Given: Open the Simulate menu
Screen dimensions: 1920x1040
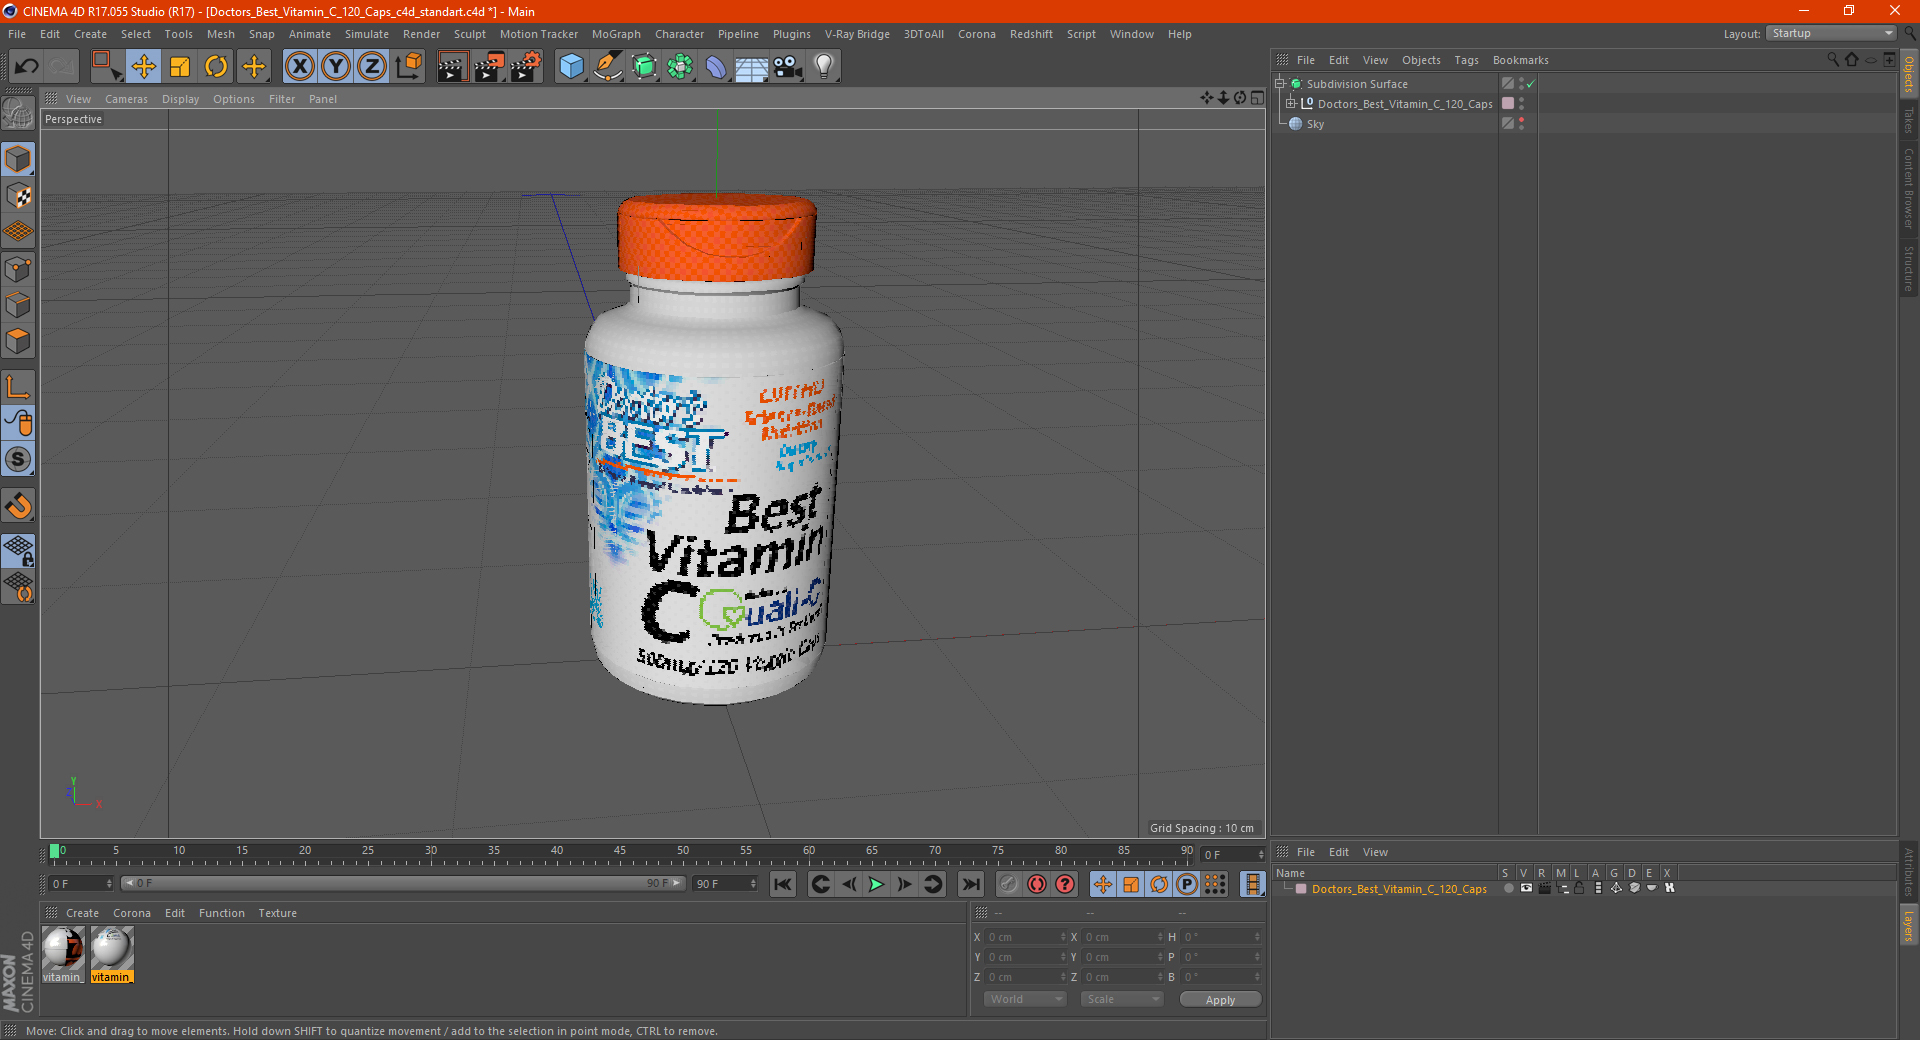Looking at the screenshot, I should [x=367, y=34].
